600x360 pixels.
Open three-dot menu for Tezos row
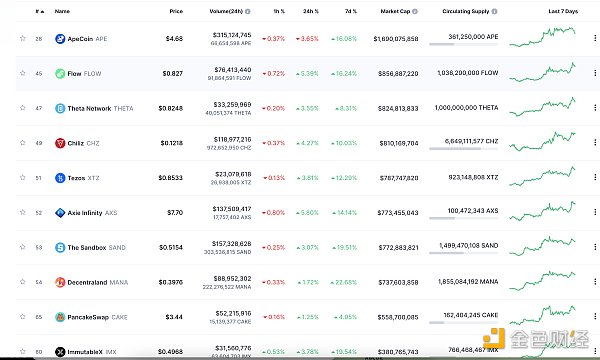[x=595, y=177]
